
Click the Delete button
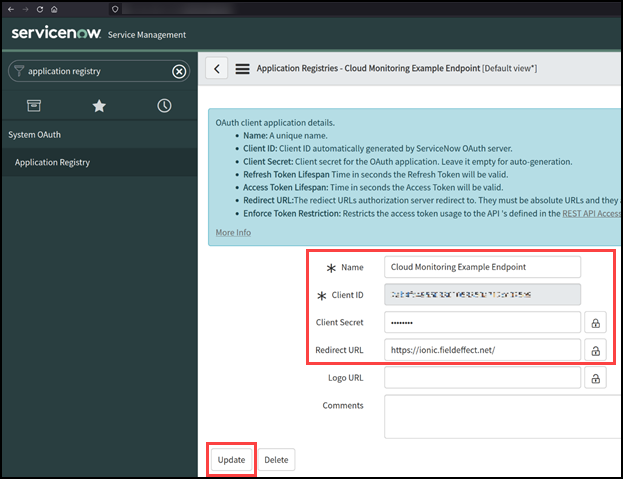tap(277, 460)
